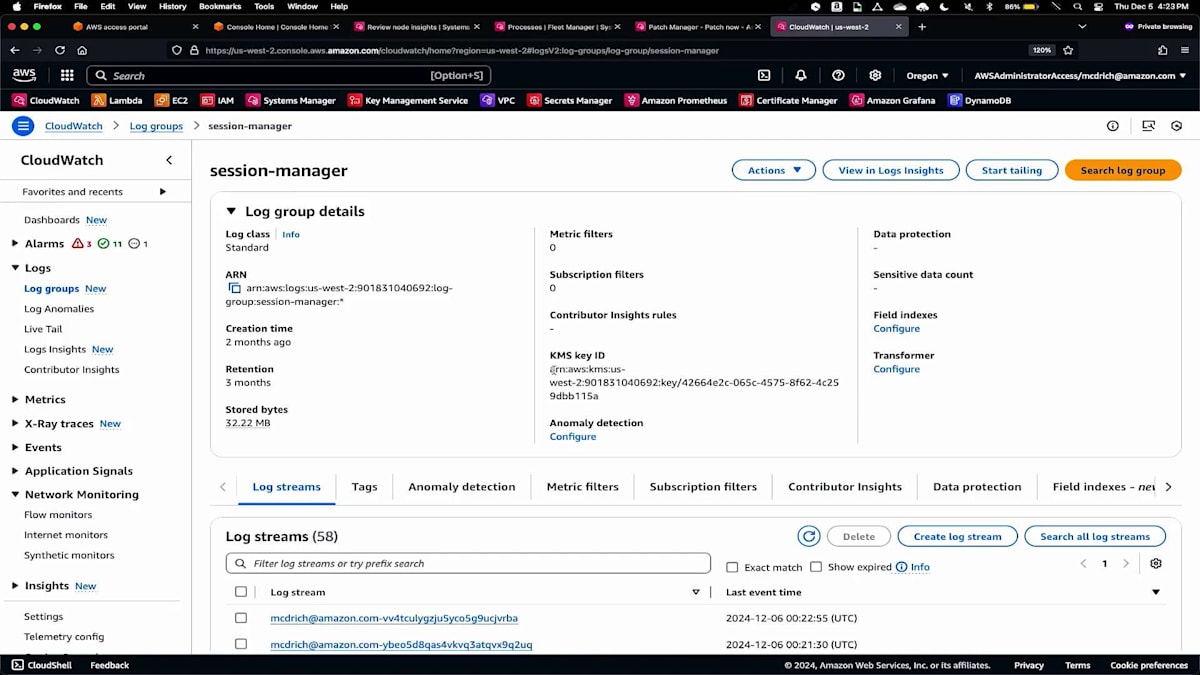Check the vv4tculygzju5yco5g9ucjvrba log stream row
Image resolution: width=1200 pixels, height=675 pixels.
click(x=241, y=618)
